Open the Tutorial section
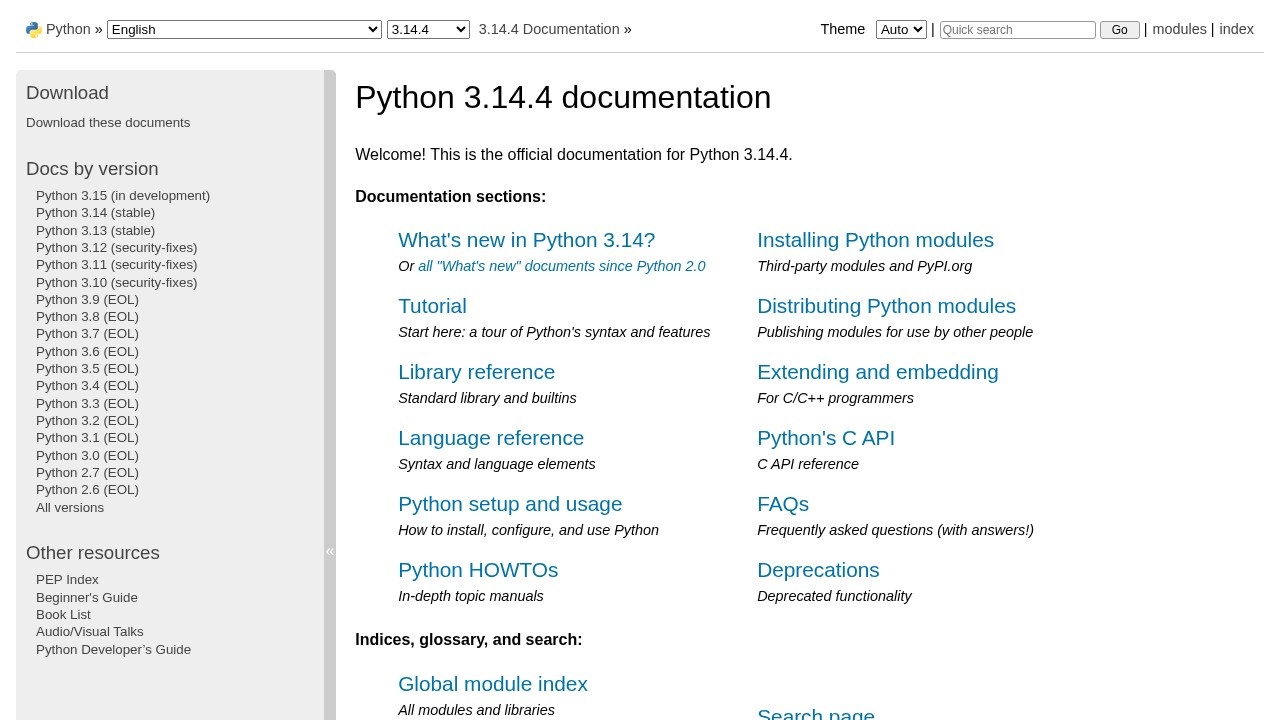 pyautogui.click(x=432, y=306)
